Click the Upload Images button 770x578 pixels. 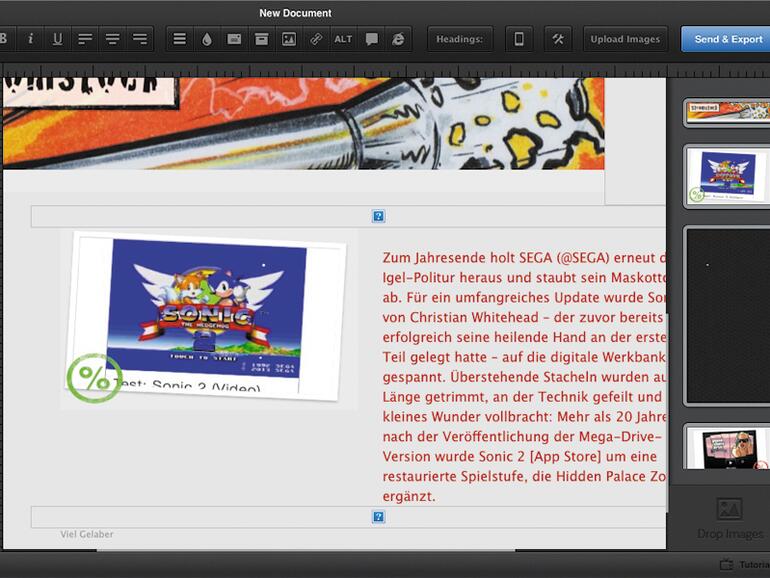click(x=625, y=39)
